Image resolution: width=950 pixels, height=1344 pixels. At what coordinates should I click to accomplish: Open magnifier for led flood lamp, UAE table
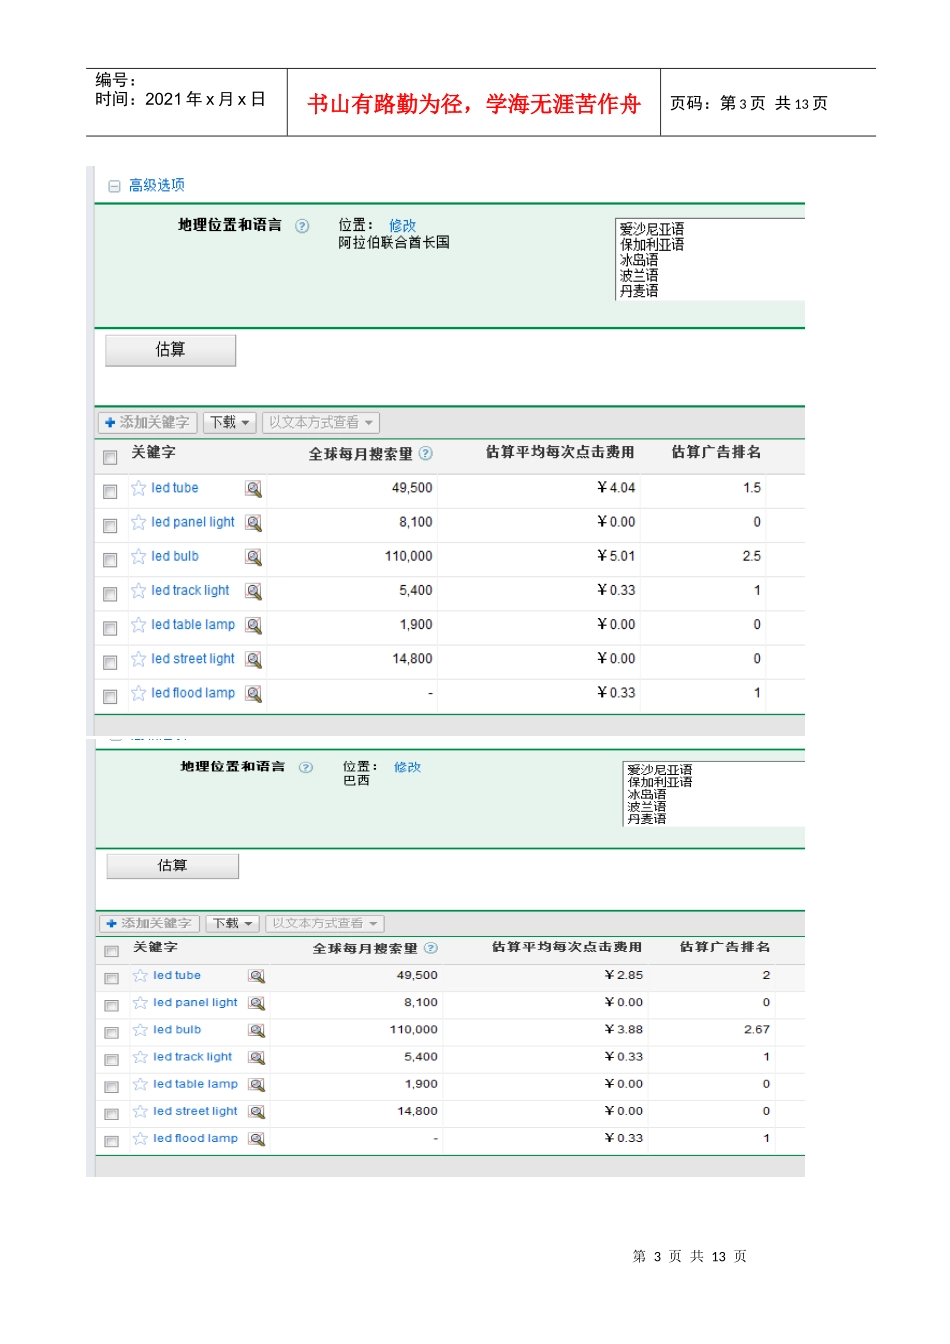(254, 694)
